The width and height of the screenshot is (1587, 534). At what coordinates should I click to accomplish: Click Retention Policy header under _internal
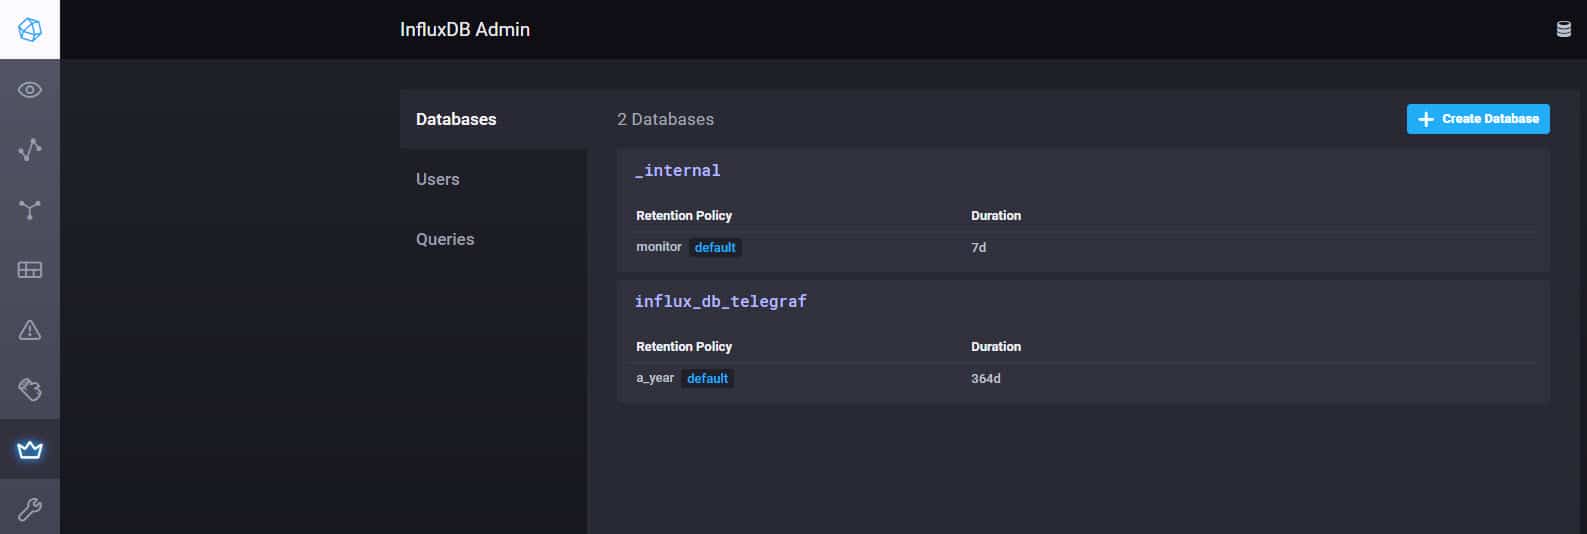coord(684,215)
